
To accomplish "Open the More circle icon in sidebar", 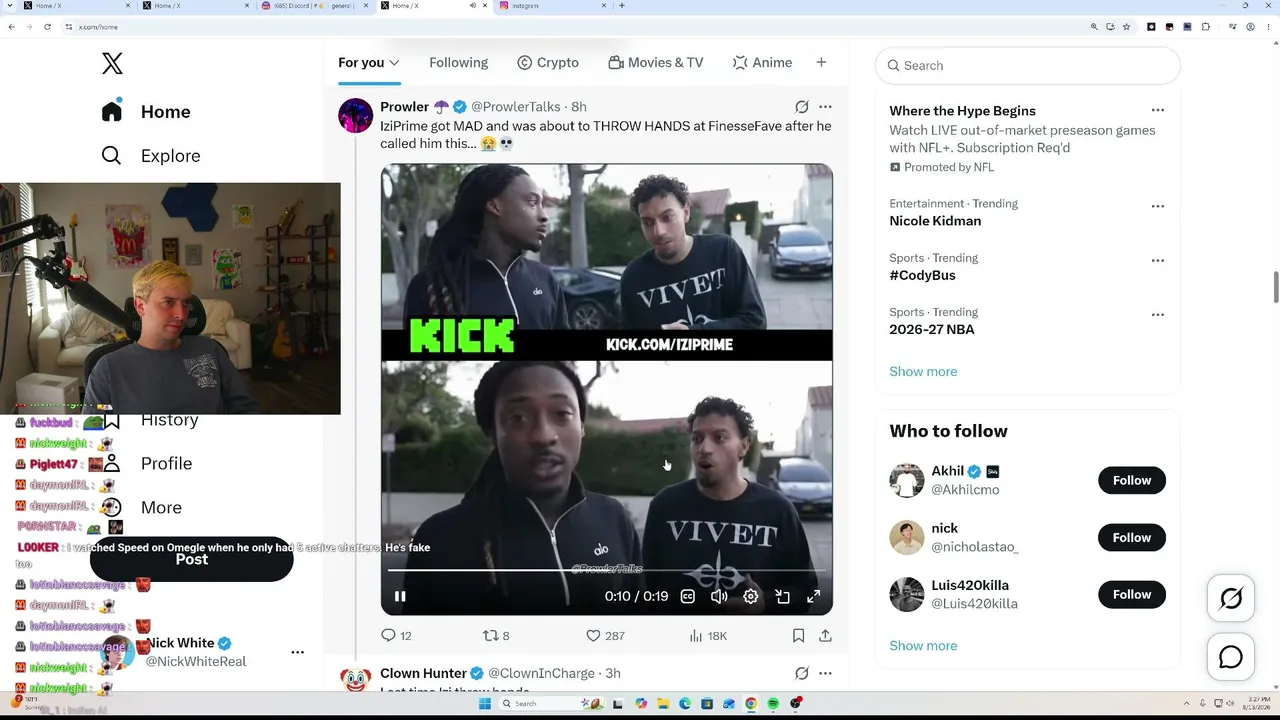I will [x=112, y=507].
